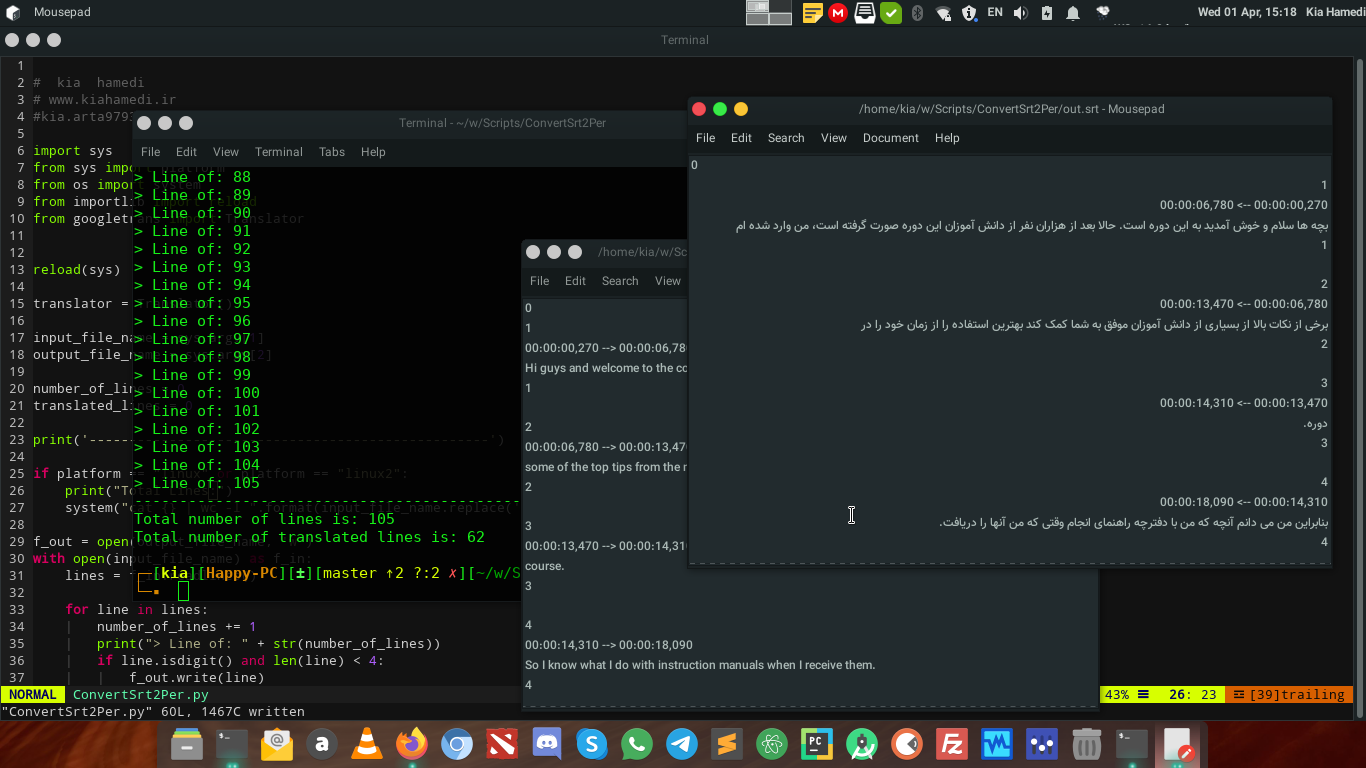This screenshot has height=768, width=1366.
Task: Open the notifications bell icon
Action: (1073, 13)
